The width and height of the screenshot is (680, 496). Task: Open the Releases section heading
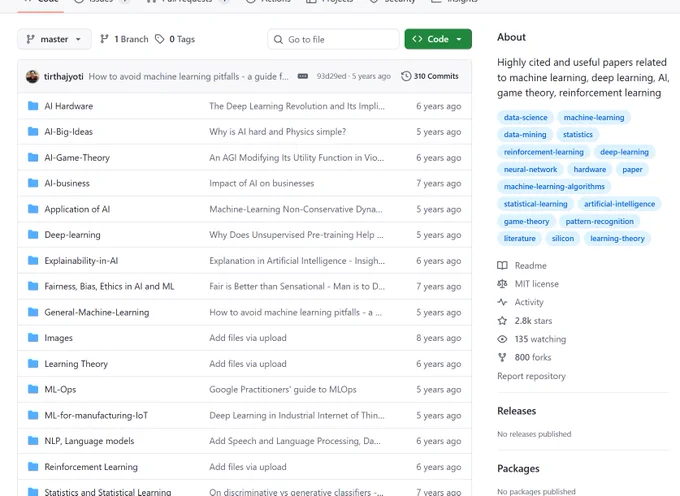point(517,411)
